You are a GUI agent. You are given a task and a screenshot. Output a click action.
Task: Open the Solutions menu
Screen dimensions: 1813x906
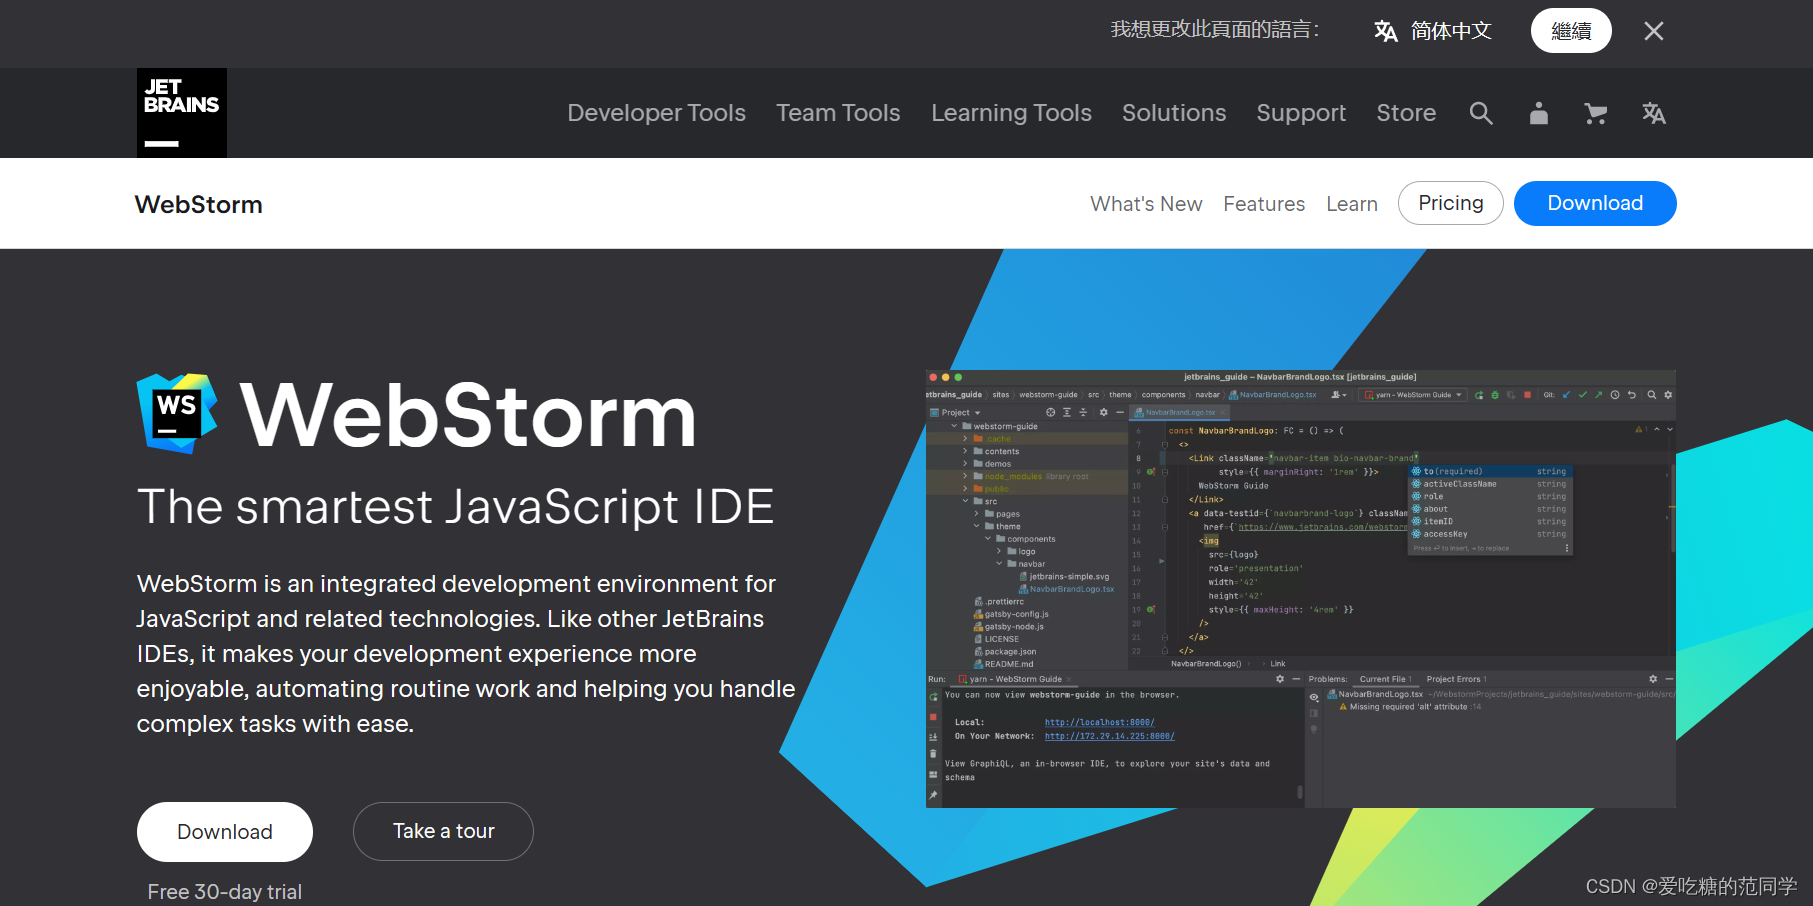point(1173,113)
